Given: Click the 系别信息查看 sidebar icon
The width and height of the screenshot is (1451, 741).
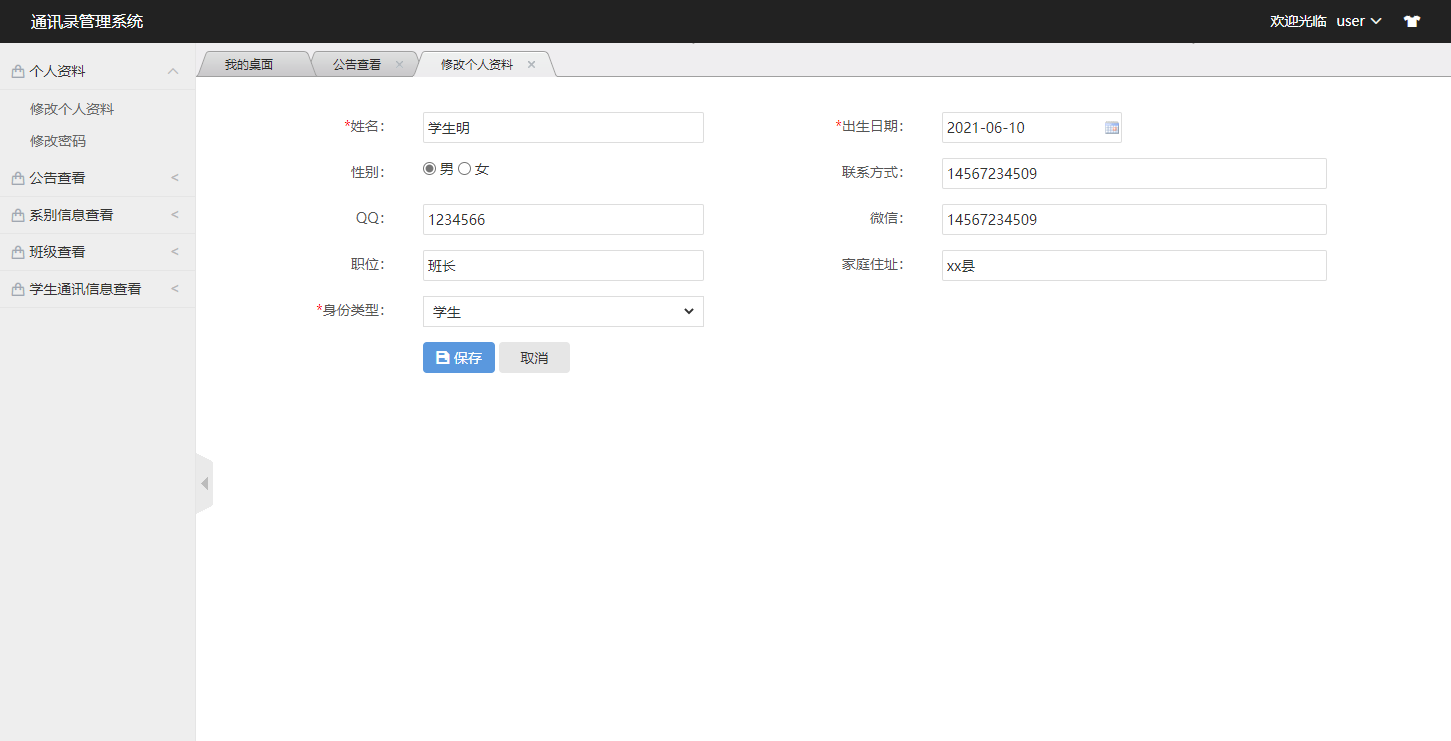Looking at the screenshot, I should tap(16, 214).
